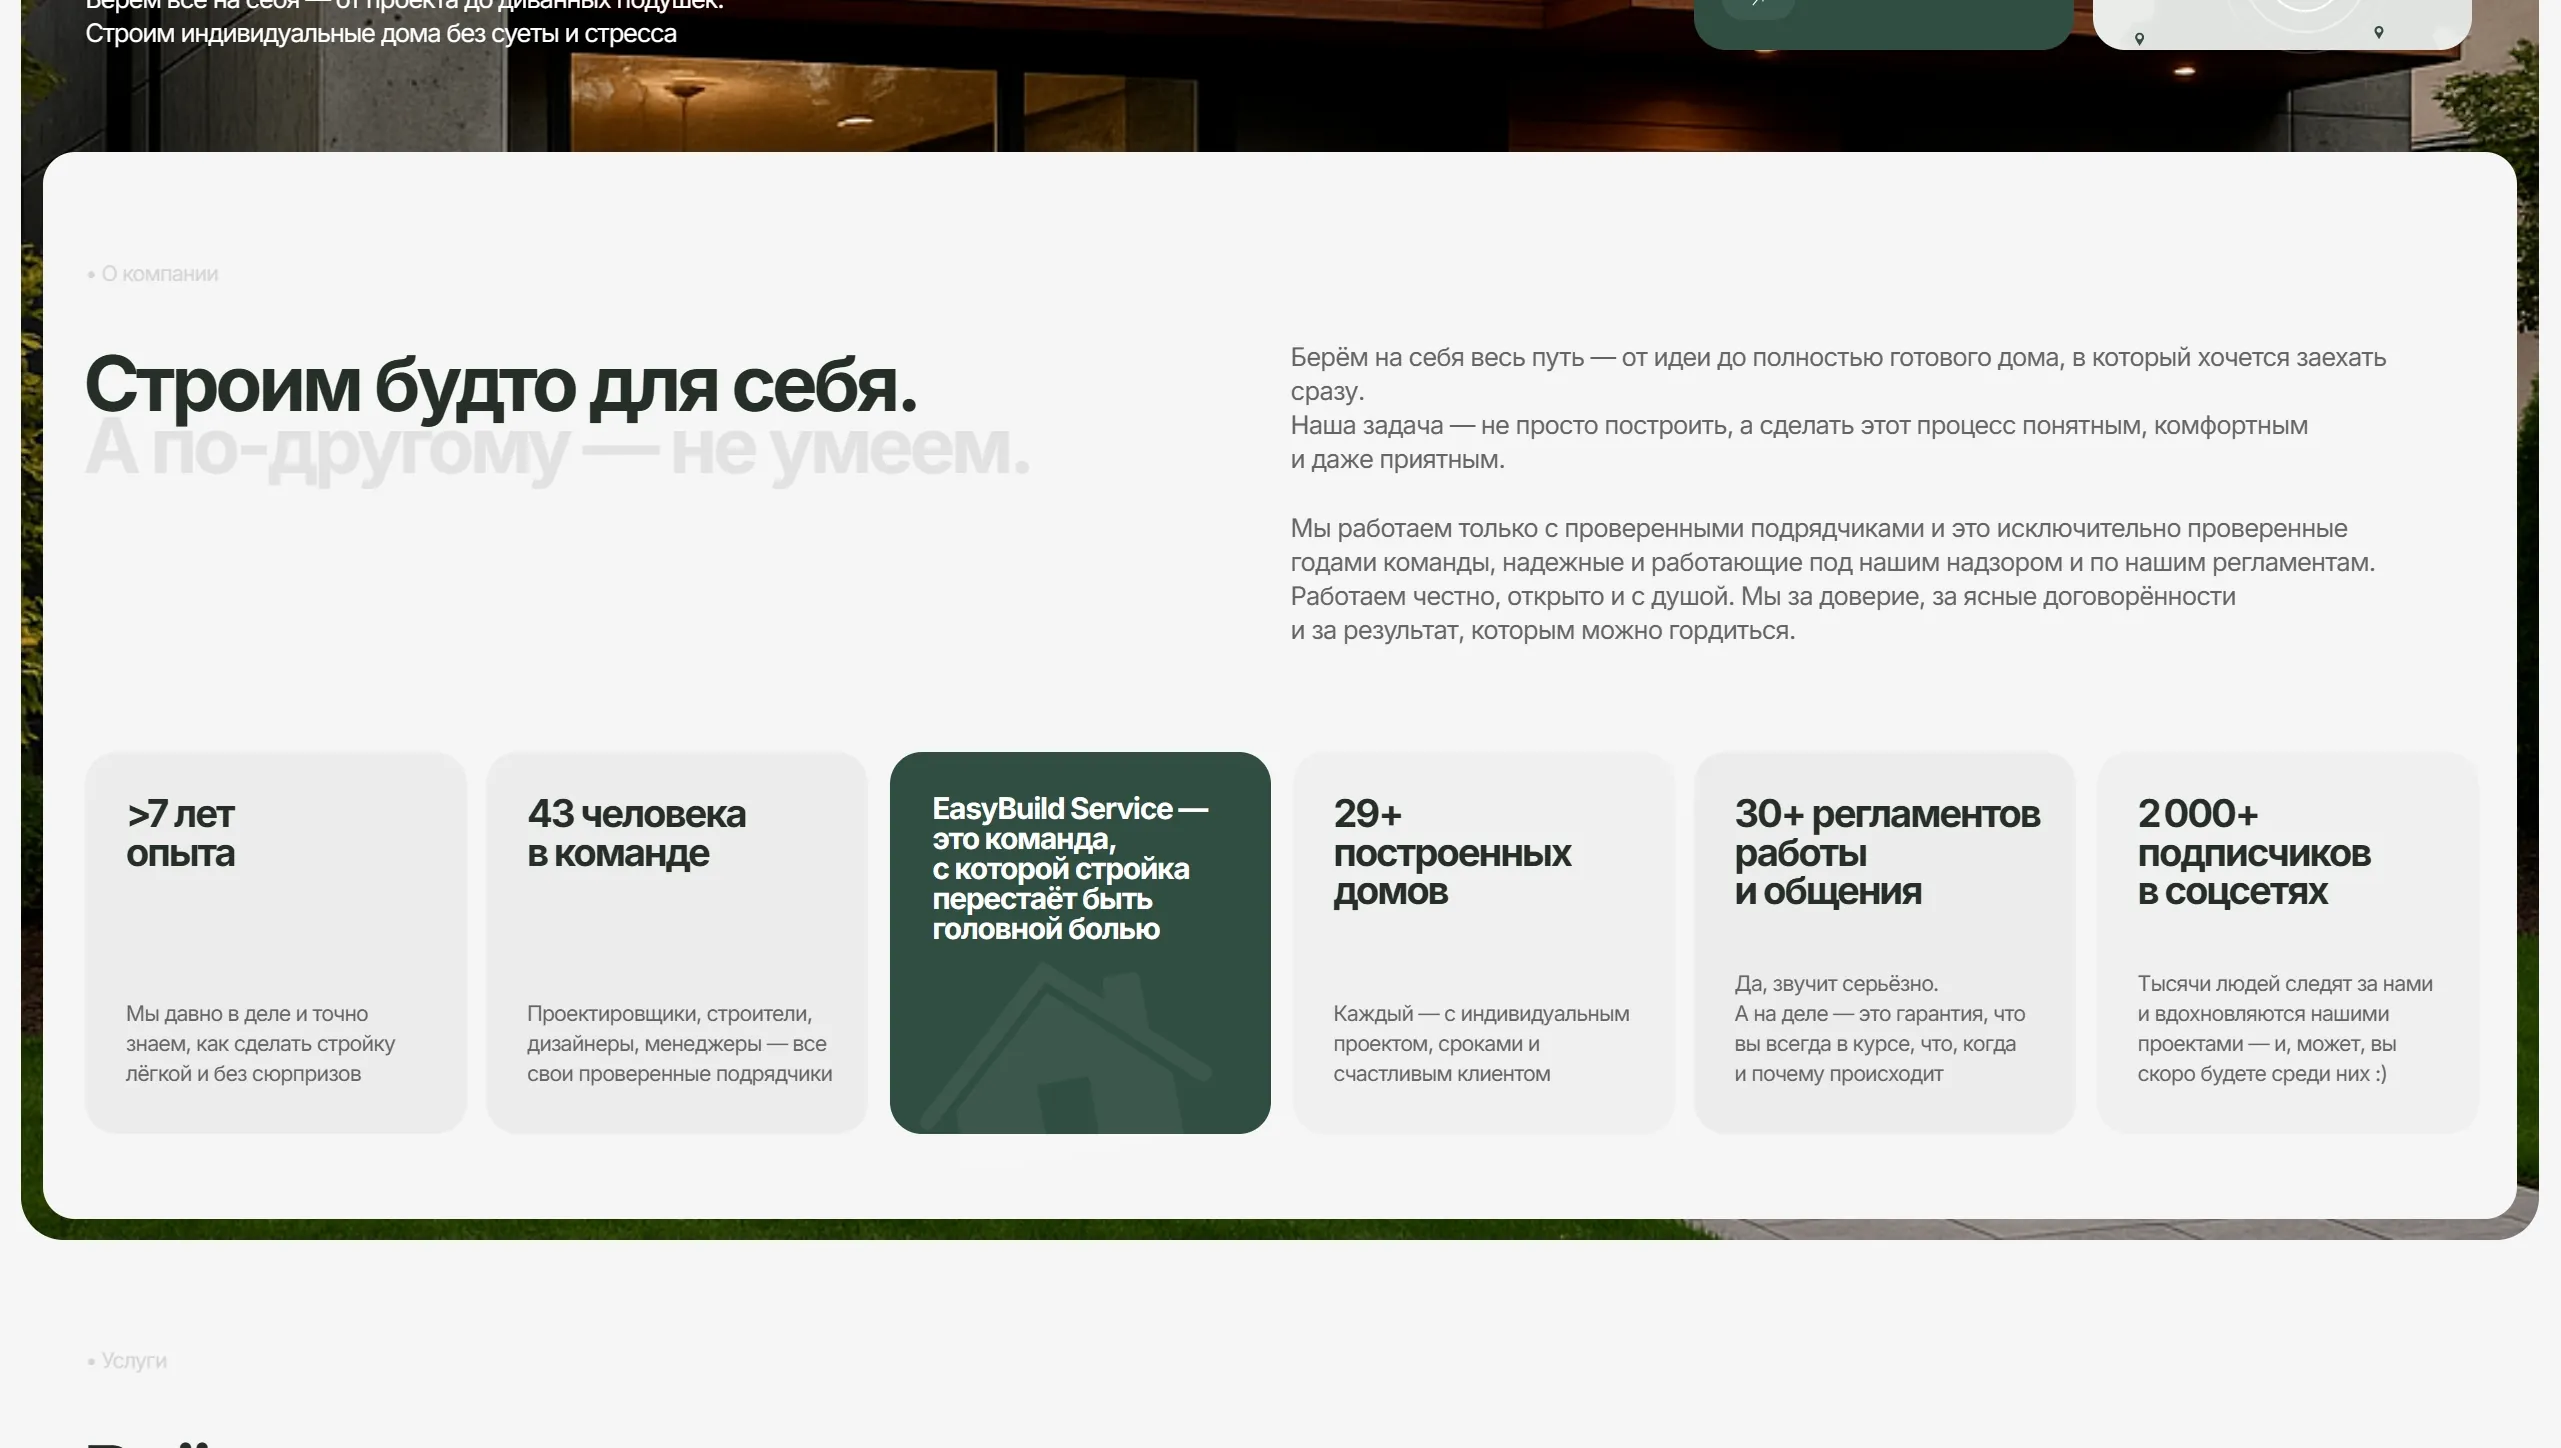Click paragraph starting 'Берём на себя весь путь'
Image resolution: width=2561 pixels, height=1448 pixels.
[1836, 408]
